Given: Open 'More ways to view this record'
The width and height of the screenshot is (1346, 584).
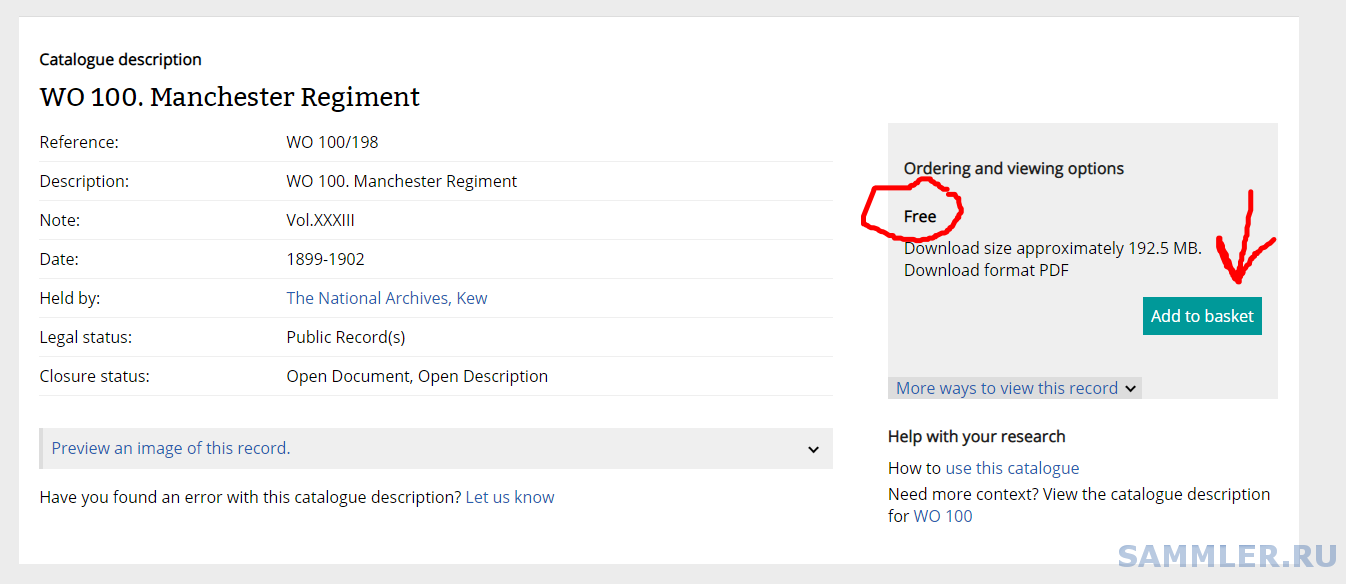Looking at the screenshot, I should tap(1006, 388).
